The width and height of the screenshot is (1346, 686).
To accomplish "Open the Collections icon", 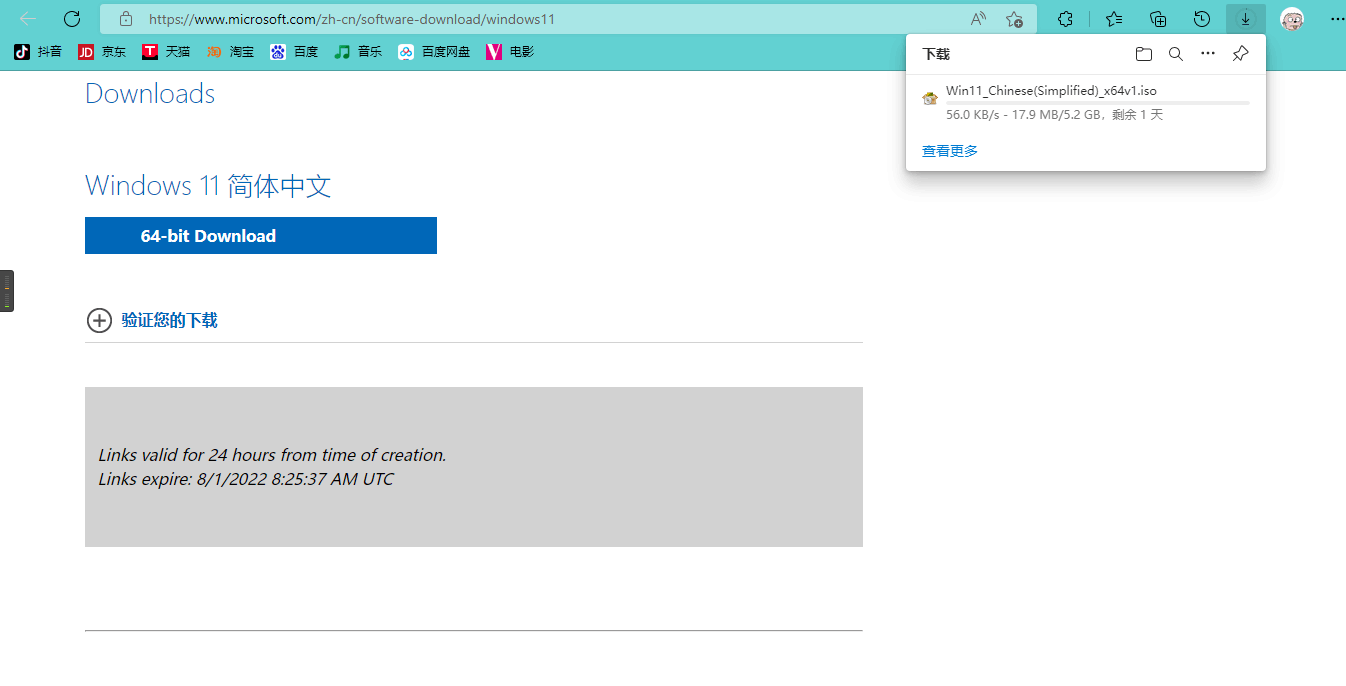I will tap(1158, 19).
